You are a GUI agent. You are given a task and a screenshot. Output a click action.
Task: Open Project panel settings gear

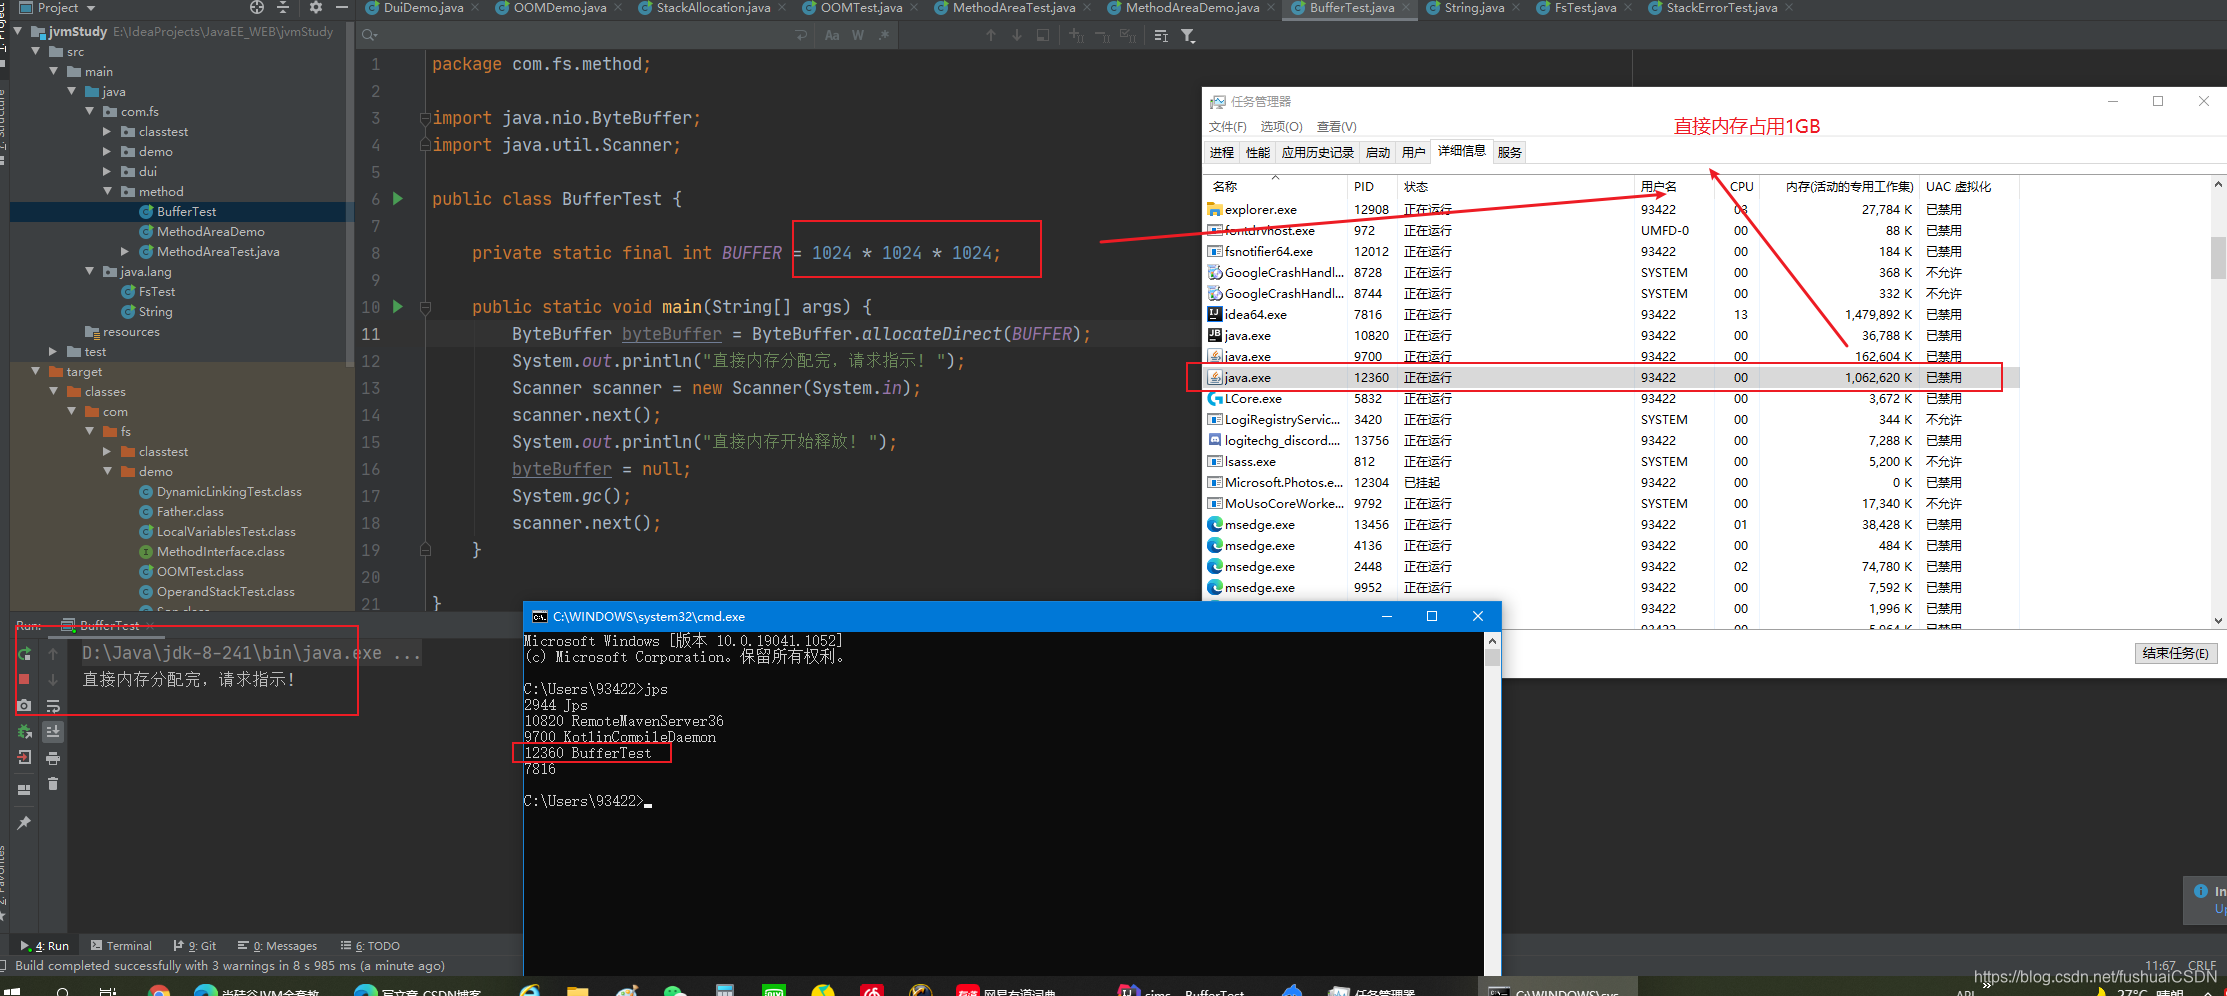[x=316, y=7]
